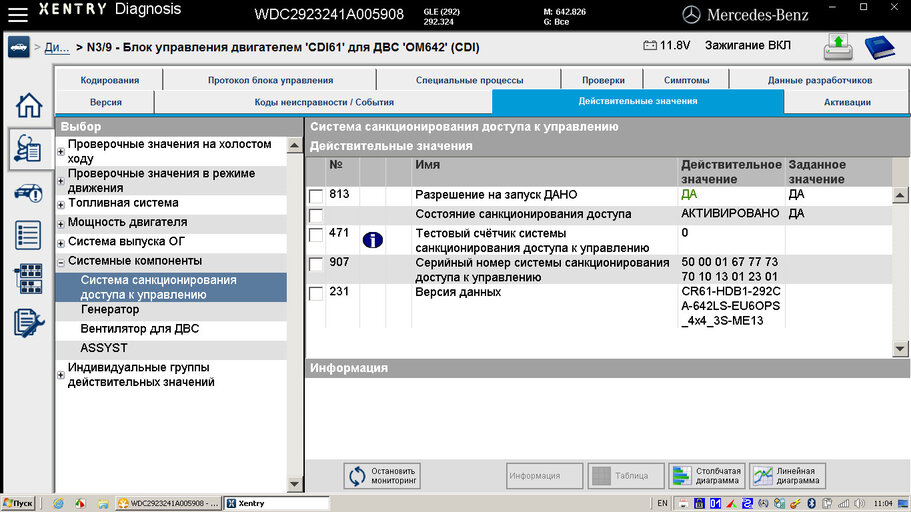
Task: Switch to the 'Симптомы' tab
Action: click(x=686, y=80)
